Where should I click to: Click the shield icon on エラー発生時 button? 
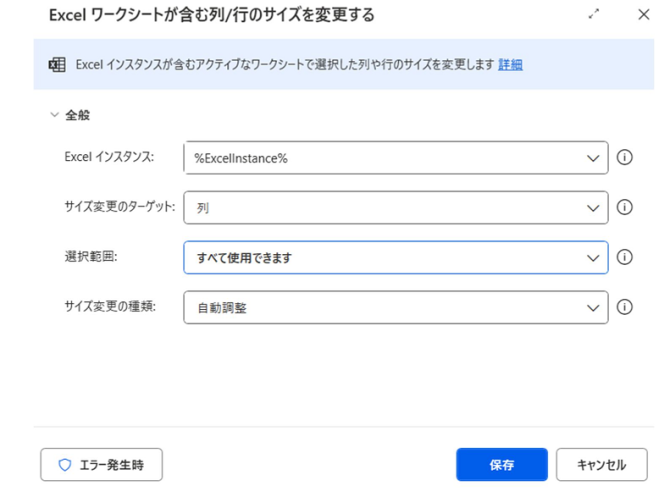[65, 465]
